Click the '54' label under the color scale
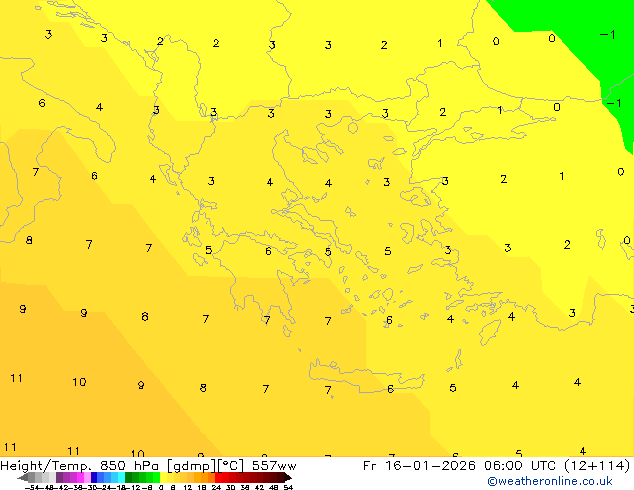This screenshot has height=490, width=634. 288,488
